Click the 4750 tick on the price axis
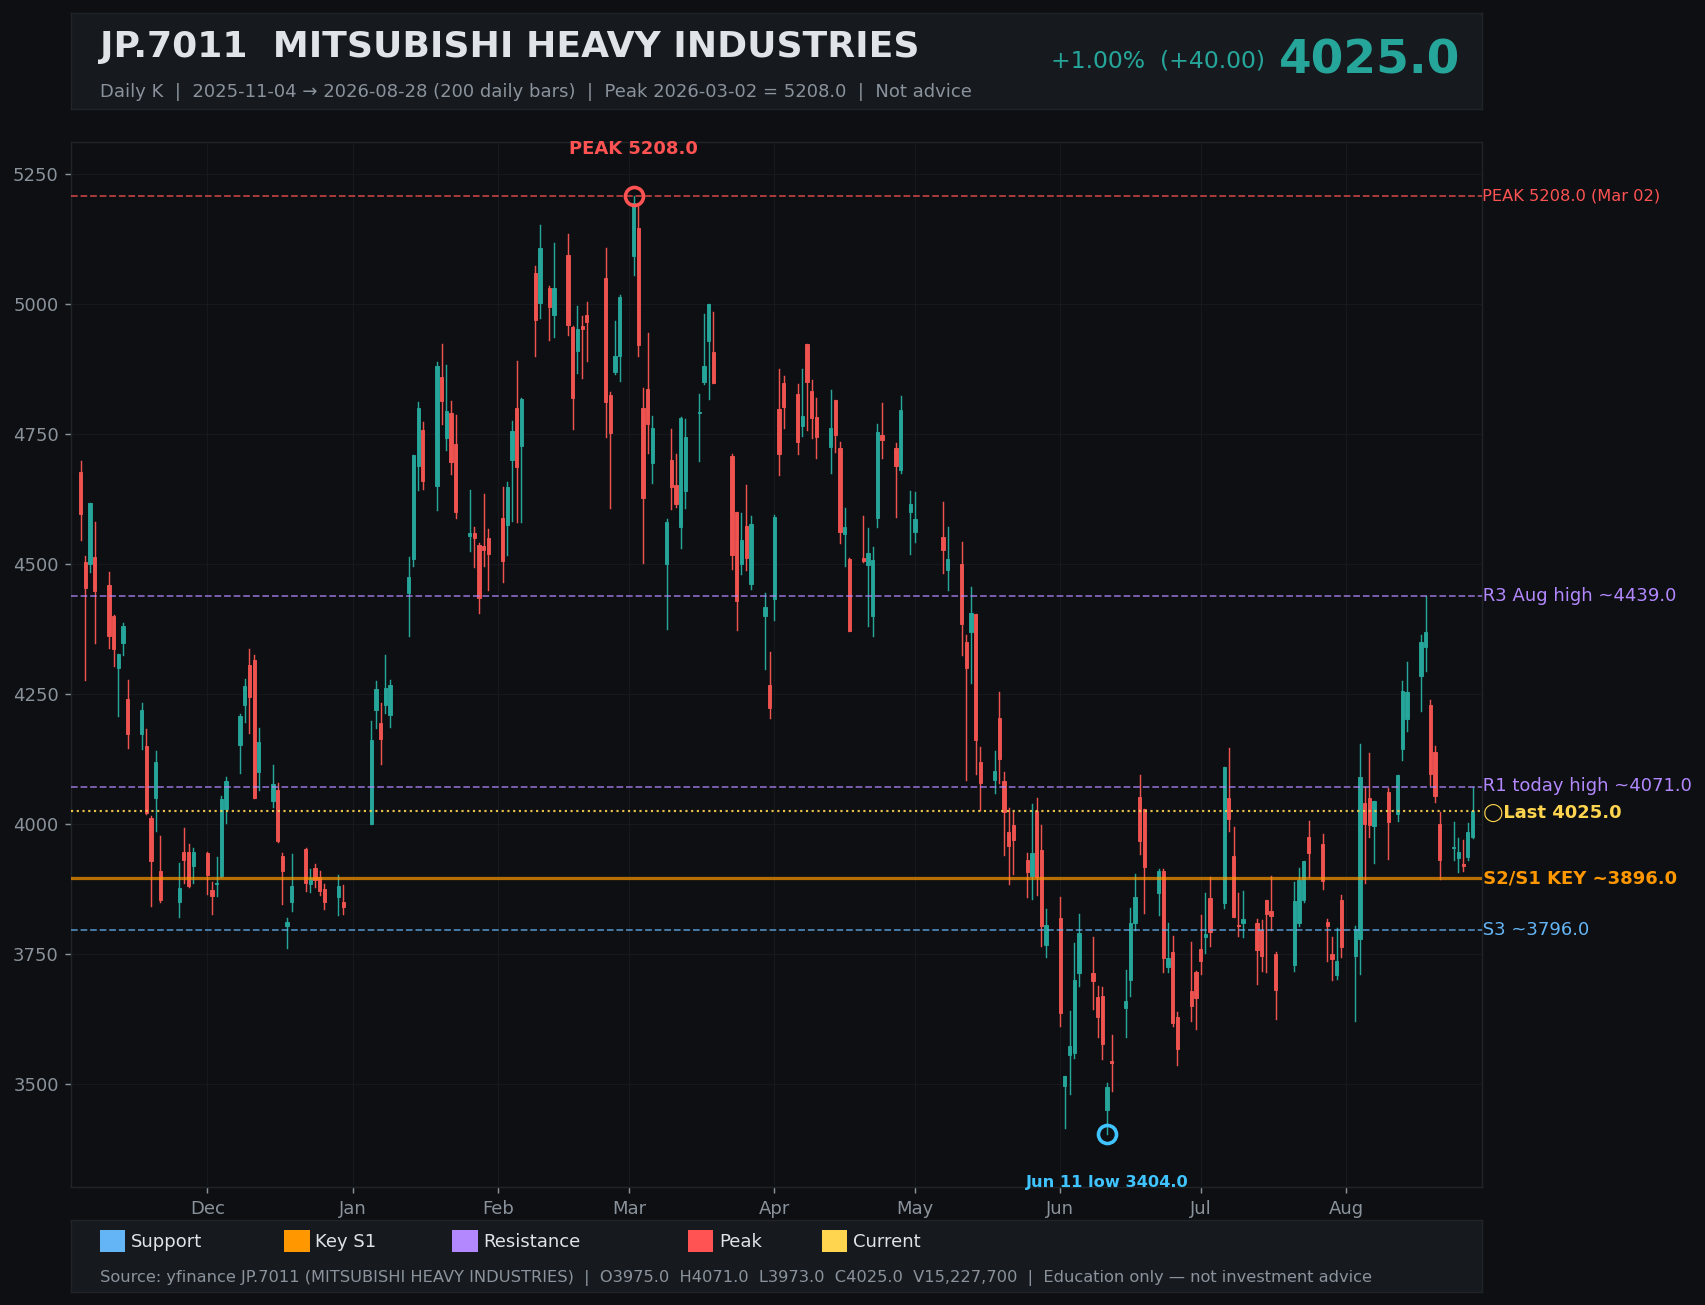This screenshot has width=1705, height=1305. 36,435
